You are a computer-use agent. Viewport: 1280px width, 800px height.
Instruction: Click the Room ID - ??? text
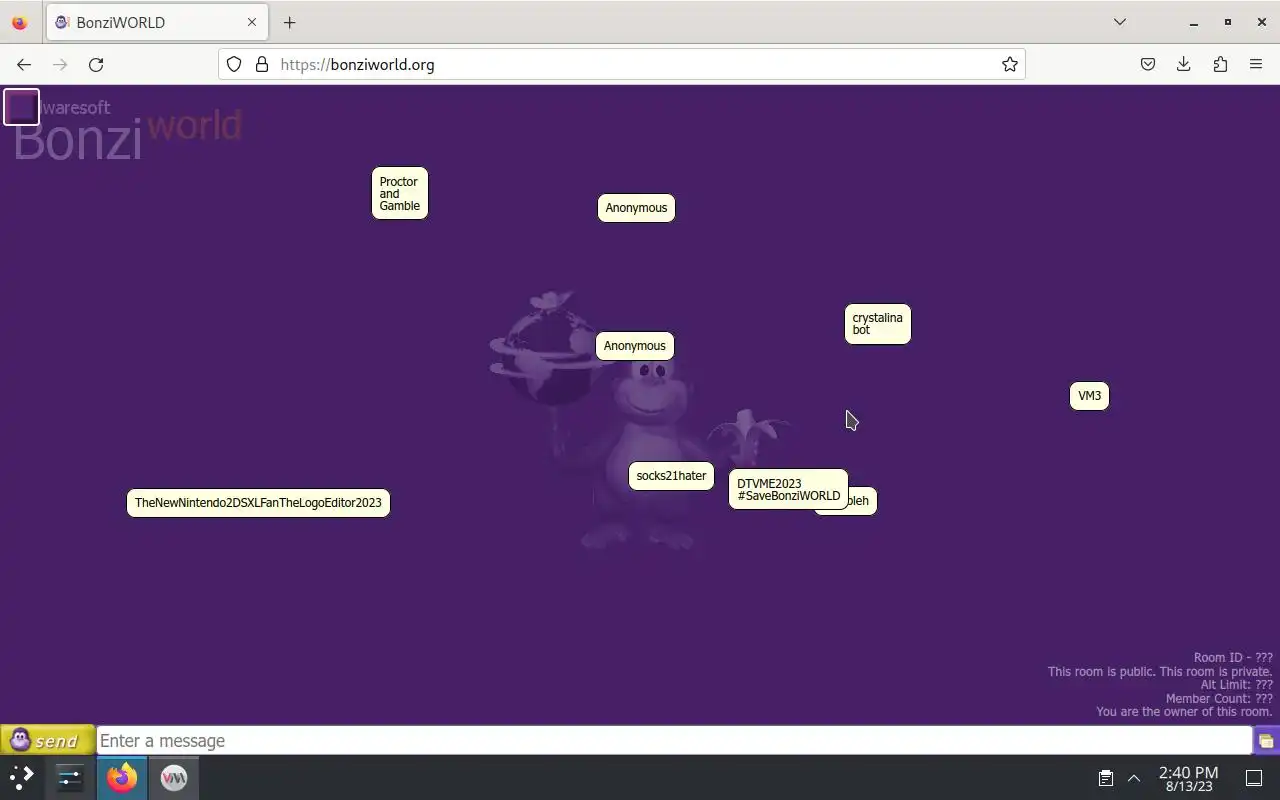[x=1233, y=658]
